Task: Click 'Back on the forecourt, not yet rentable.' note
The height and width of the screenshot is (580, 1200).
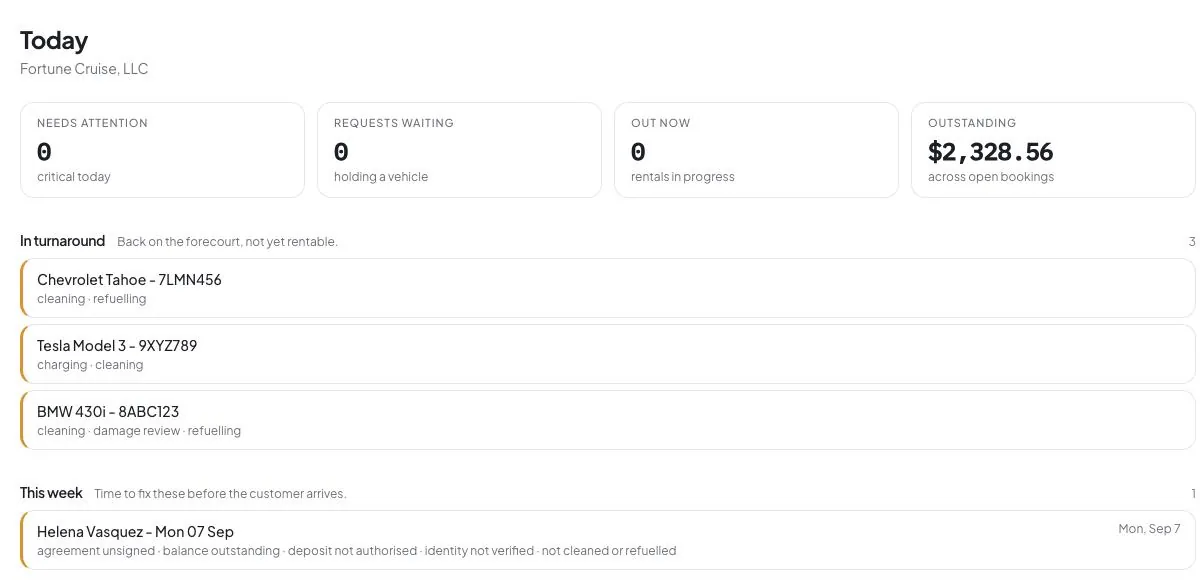Action: (227, 242)
